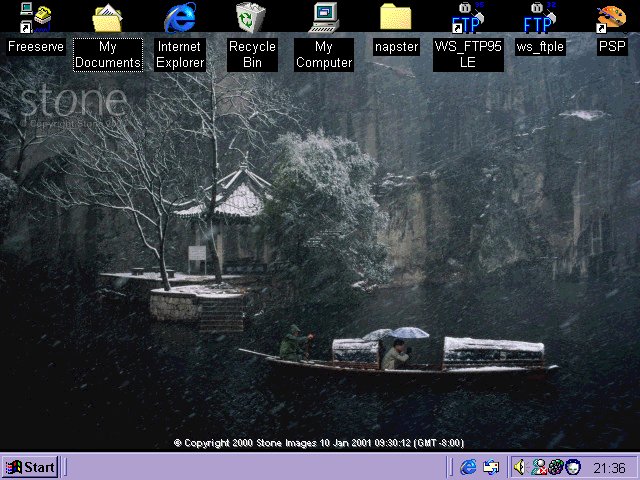Screen dimensions: 640x480
Task: Click the multicolored ball tray icon
Action: point(555,467)
